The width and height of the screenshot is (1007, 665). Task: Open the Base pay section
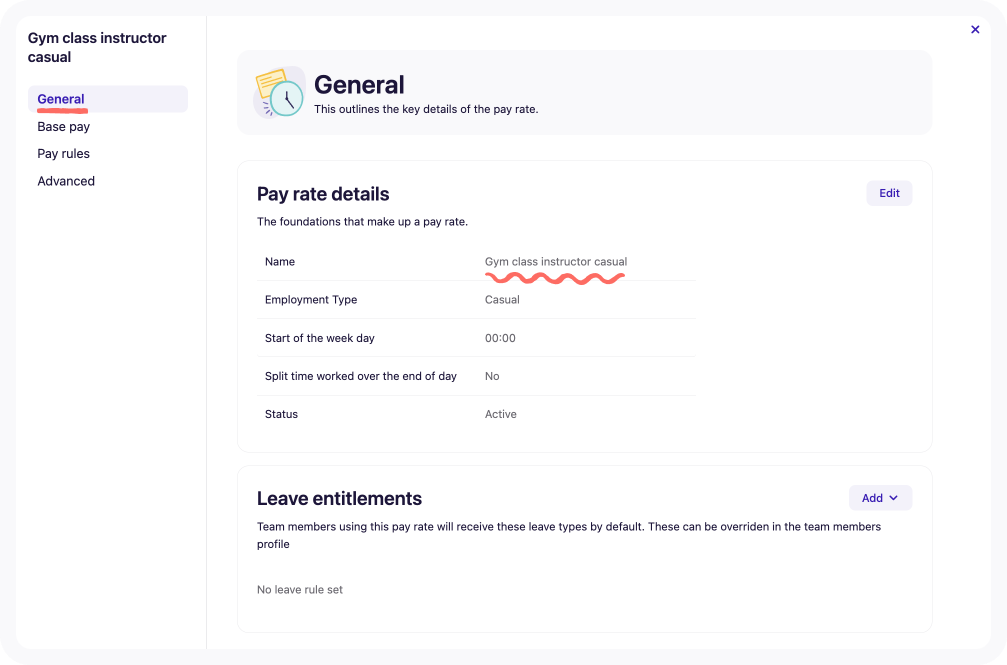63,126
